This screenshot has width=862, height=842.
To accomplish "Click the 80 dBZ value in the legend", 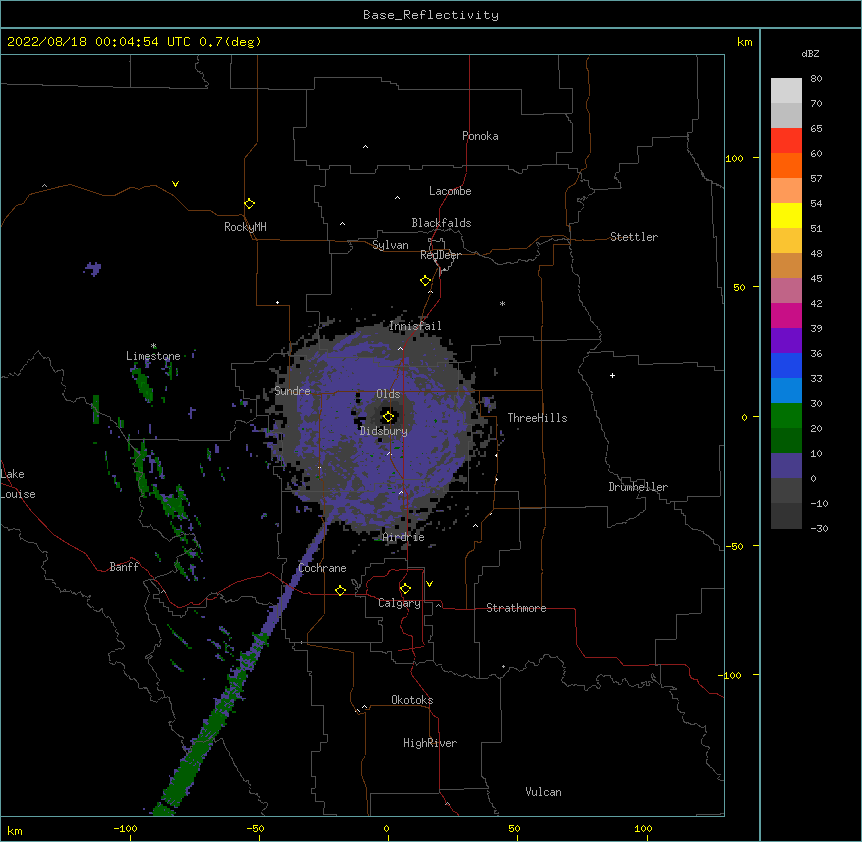I will [x=816, y=79].
